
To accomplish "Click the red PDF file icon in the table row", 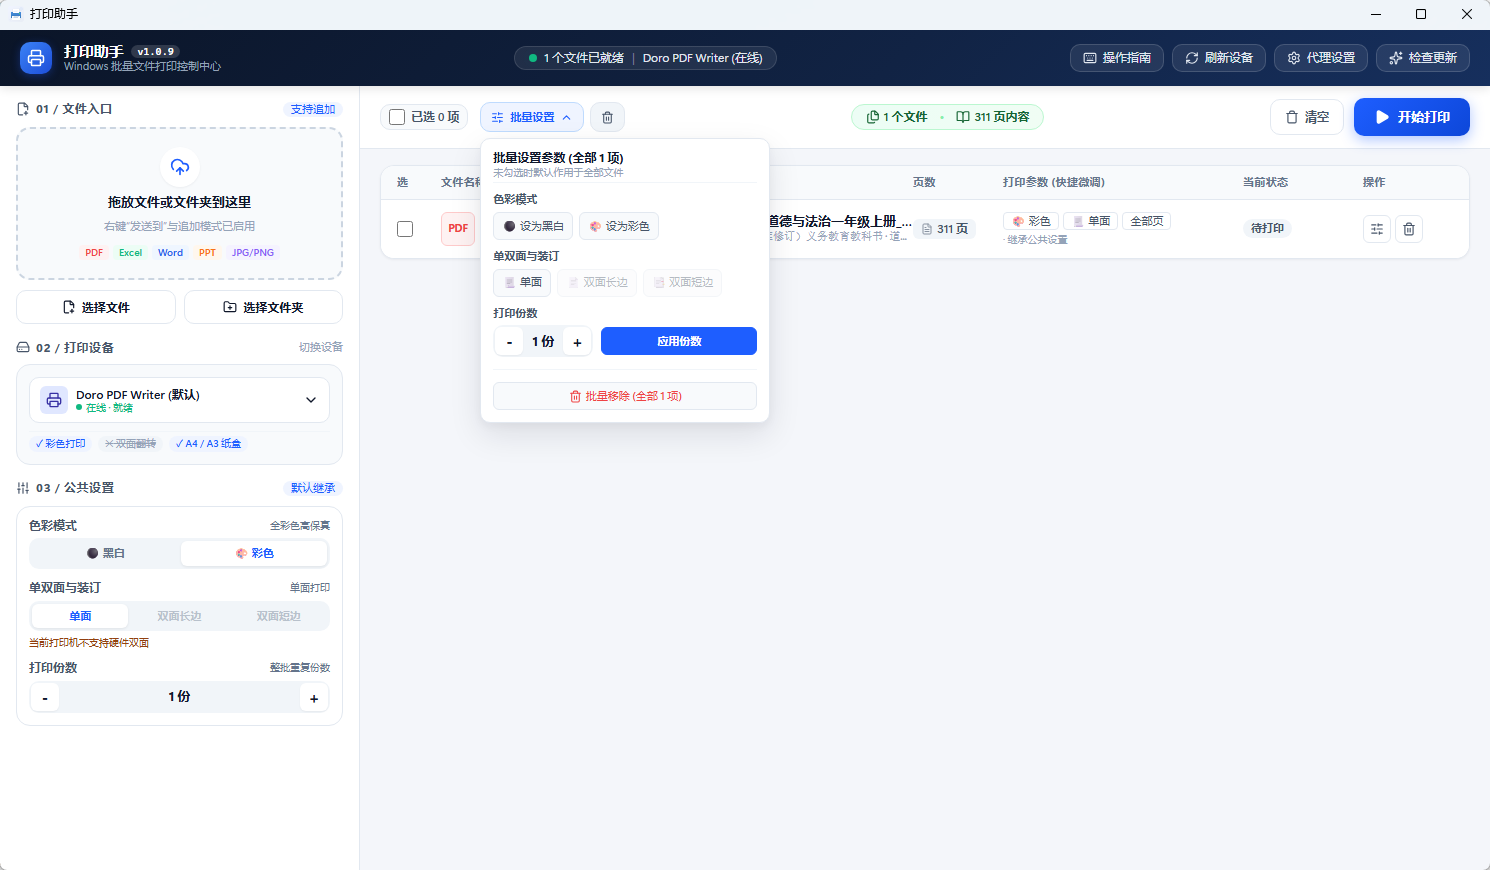I will tap(458, 228).
